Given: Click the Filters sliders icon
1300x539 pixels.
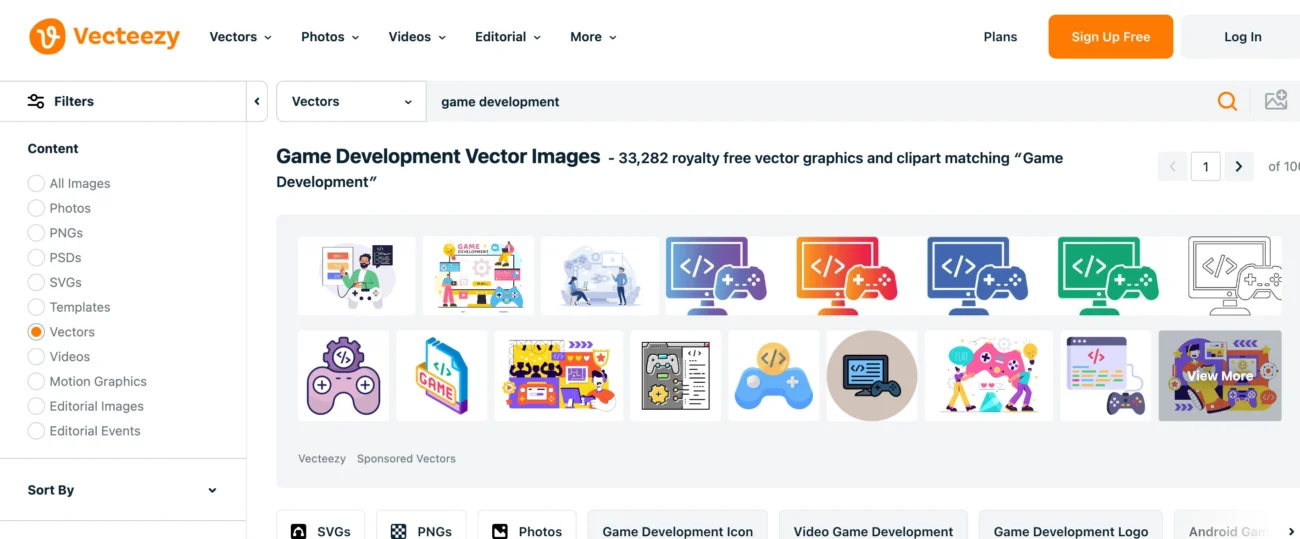Looking at the screenshot, I should (36, 101).
